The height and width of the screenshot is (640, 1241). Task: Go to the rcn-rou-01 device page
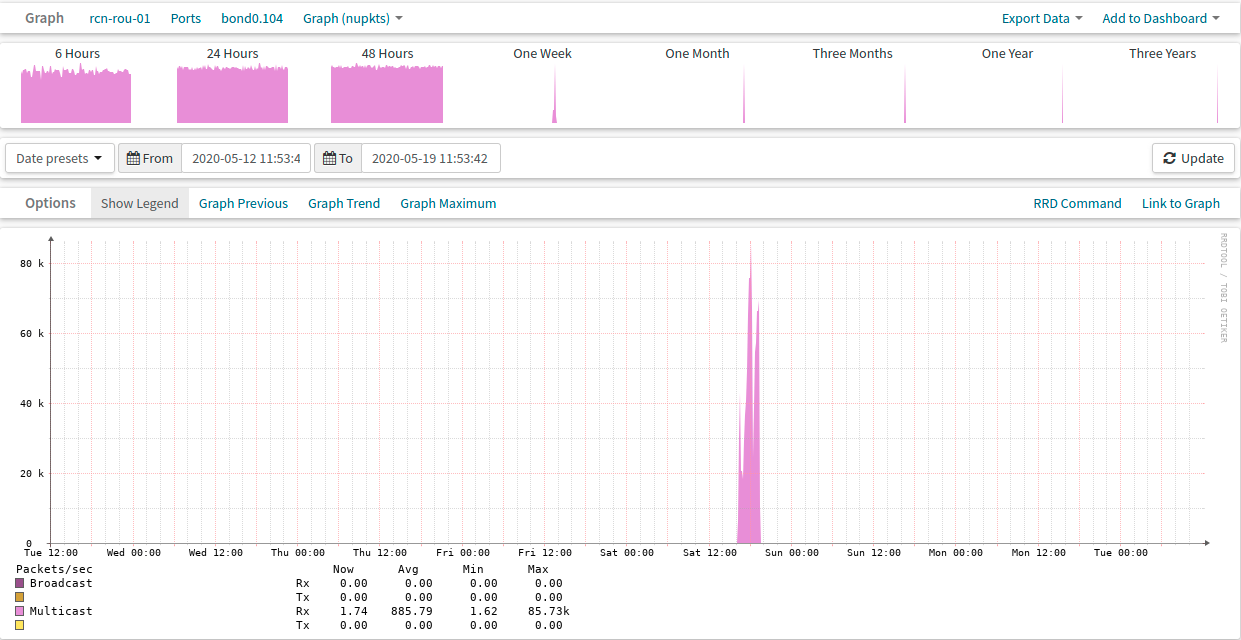tap(120, 18)
